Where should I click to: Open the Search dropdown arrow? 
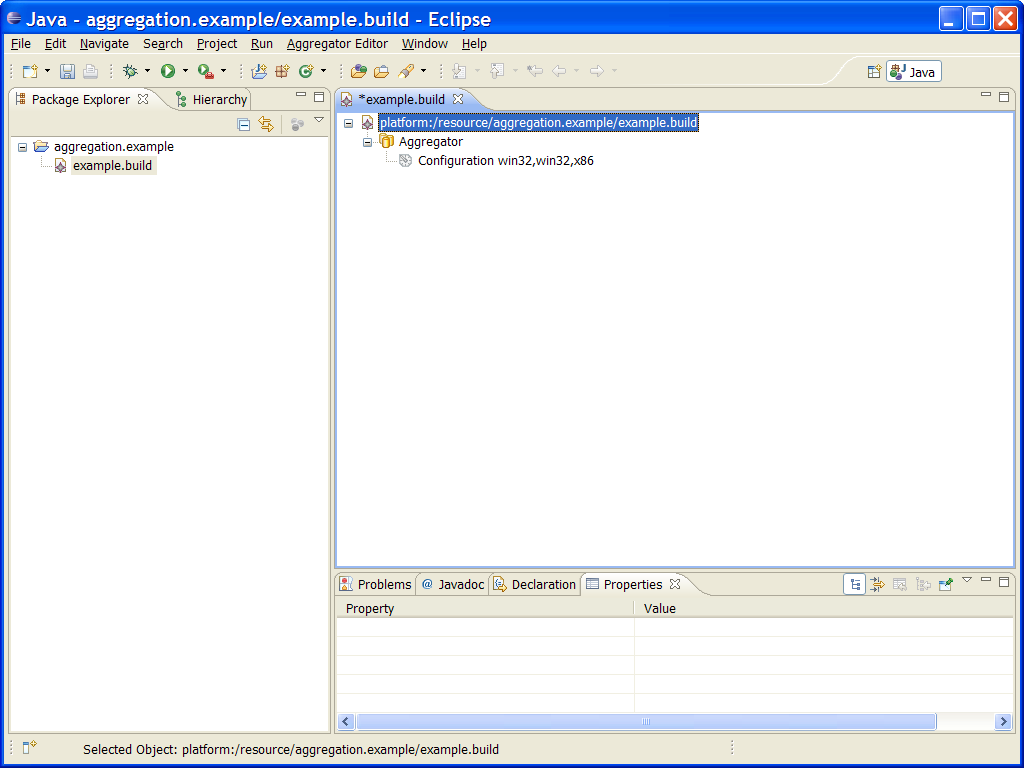[x=423, y=71]
